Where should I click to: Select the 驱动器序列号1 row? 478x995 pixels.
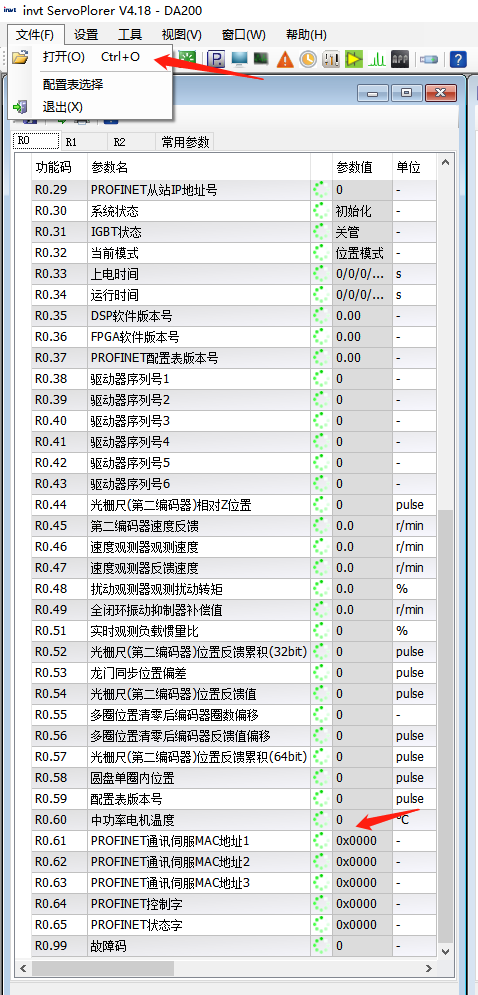[235, 379]
